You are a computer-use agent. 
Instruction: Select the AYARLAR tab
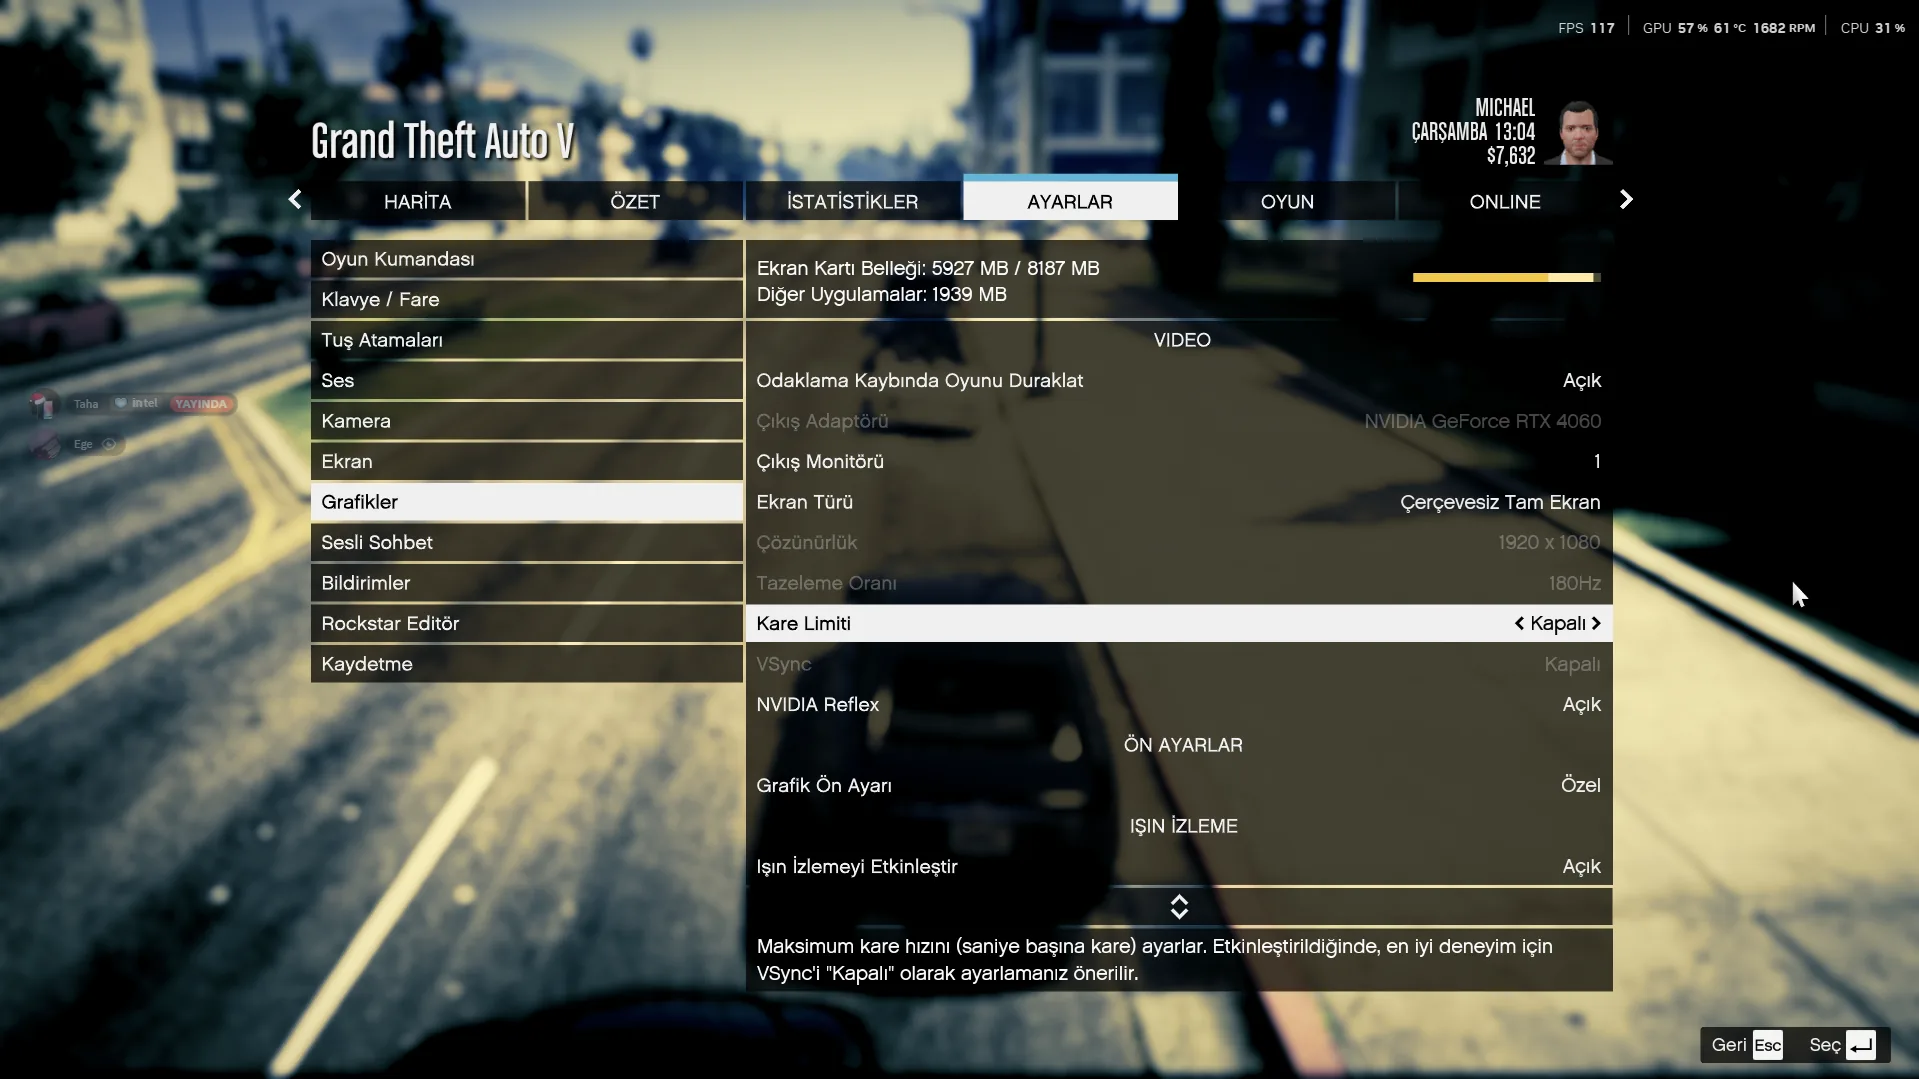pyautogui.click(x=1070, y=199)
